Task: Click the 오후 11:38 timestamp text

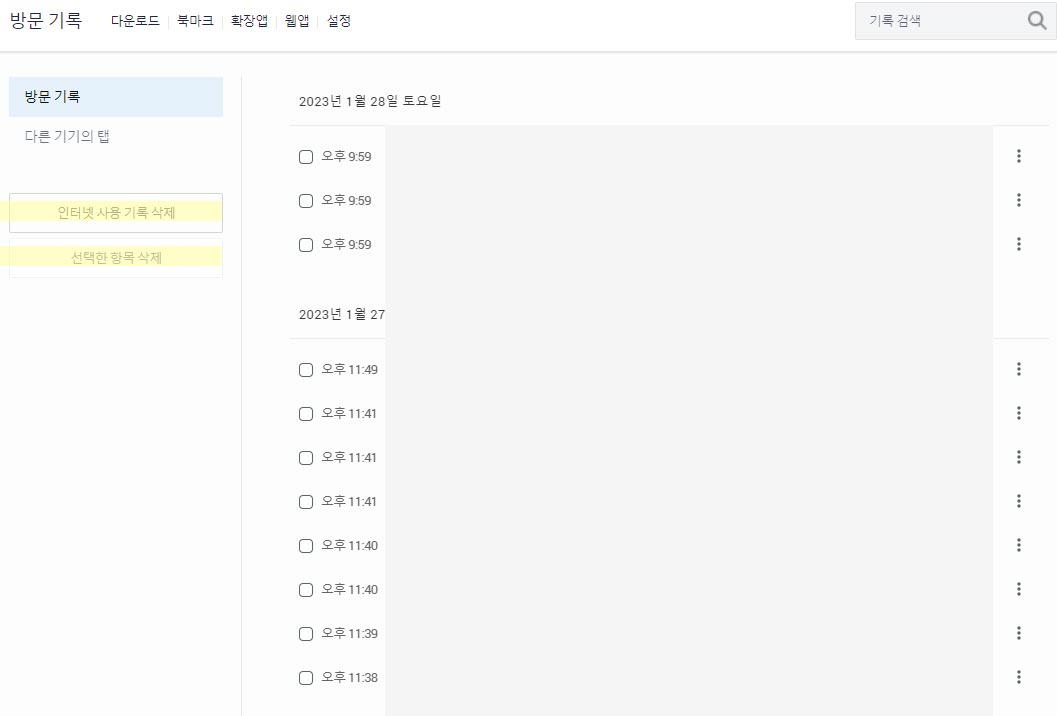Action: [x=349, y=678]
